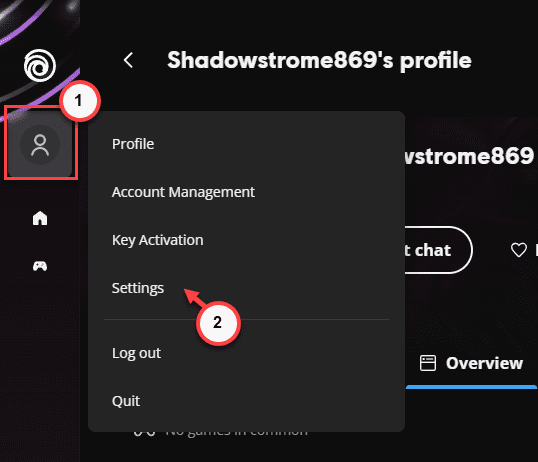Click the Overview tab icon
Viewport: 538px width, 462px height.
[x=428, y=363]
